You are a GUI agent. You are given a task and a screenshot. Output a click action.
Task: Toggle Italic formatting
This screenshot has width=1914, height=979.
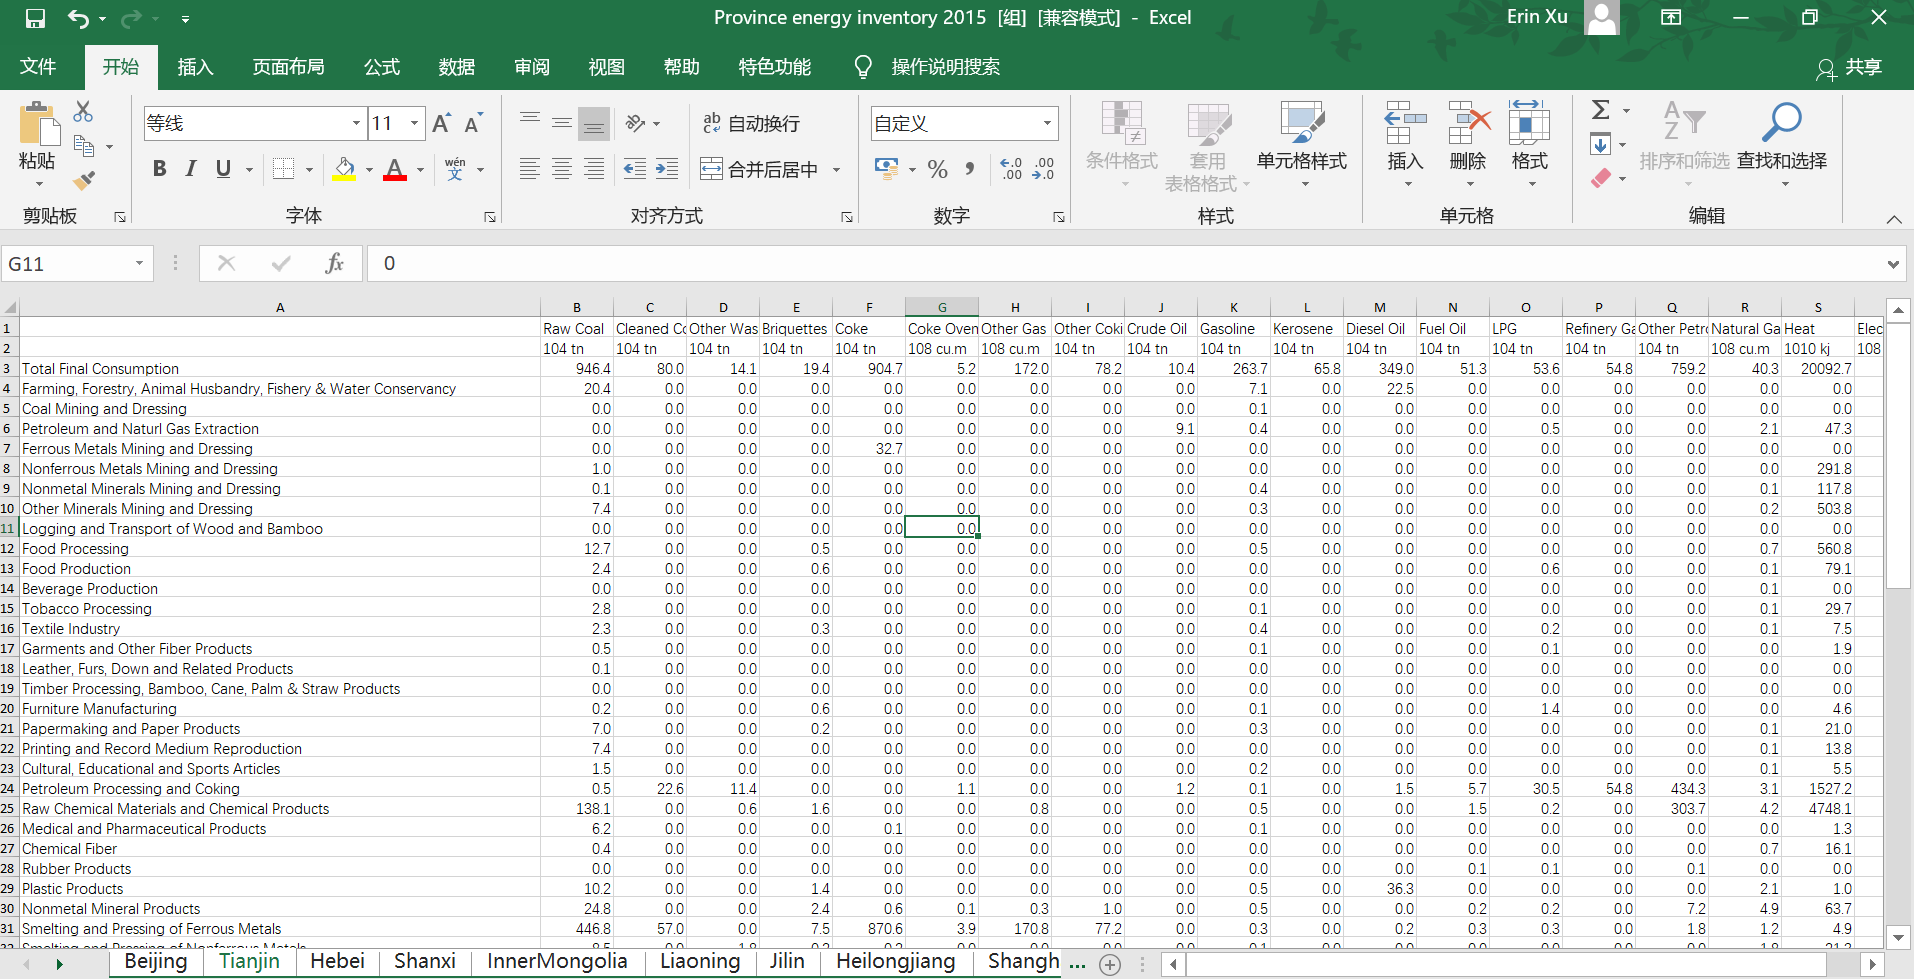[191, 169]
